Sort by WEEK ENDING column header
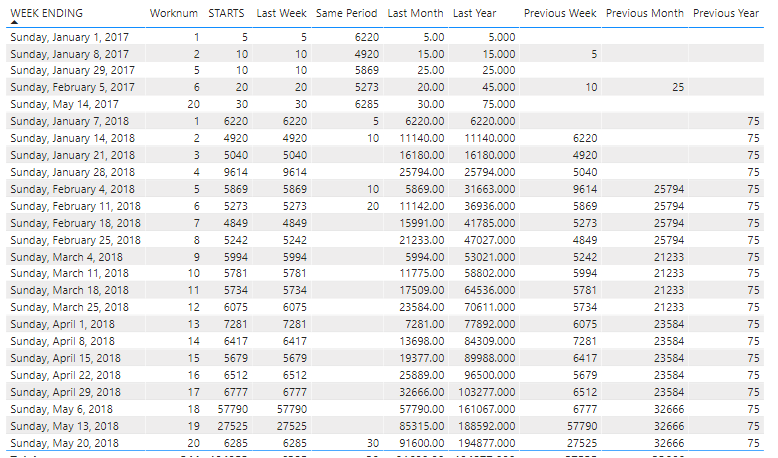The image size is (778, 458). coord(47,13)
